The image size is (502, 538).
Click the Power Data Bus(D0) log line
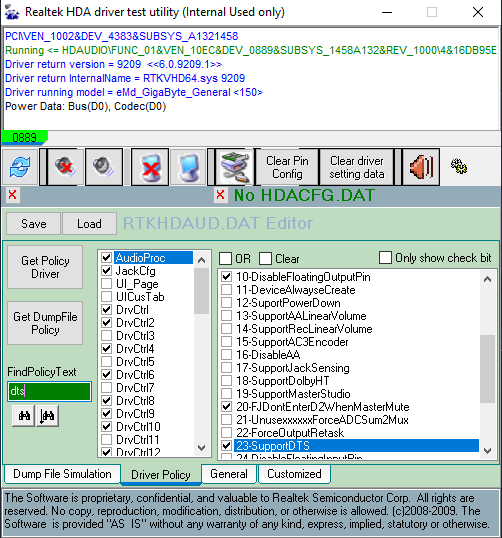pyautogui.click(x=85, y=106)
